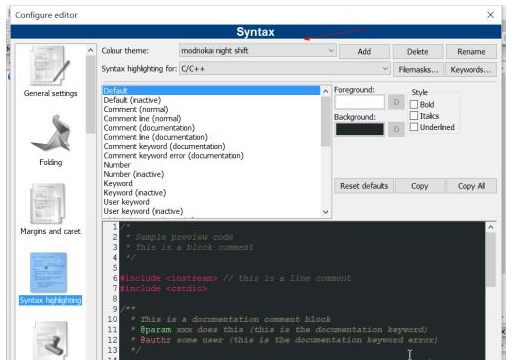Click background default D button
This screenshot has height=360, width=520.
click(x=396, y=129)
